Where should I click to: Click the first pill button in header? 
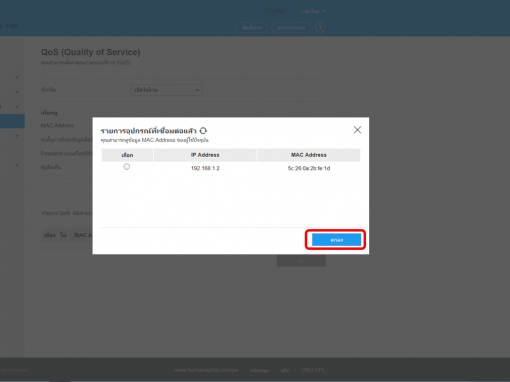pos(252,27)
